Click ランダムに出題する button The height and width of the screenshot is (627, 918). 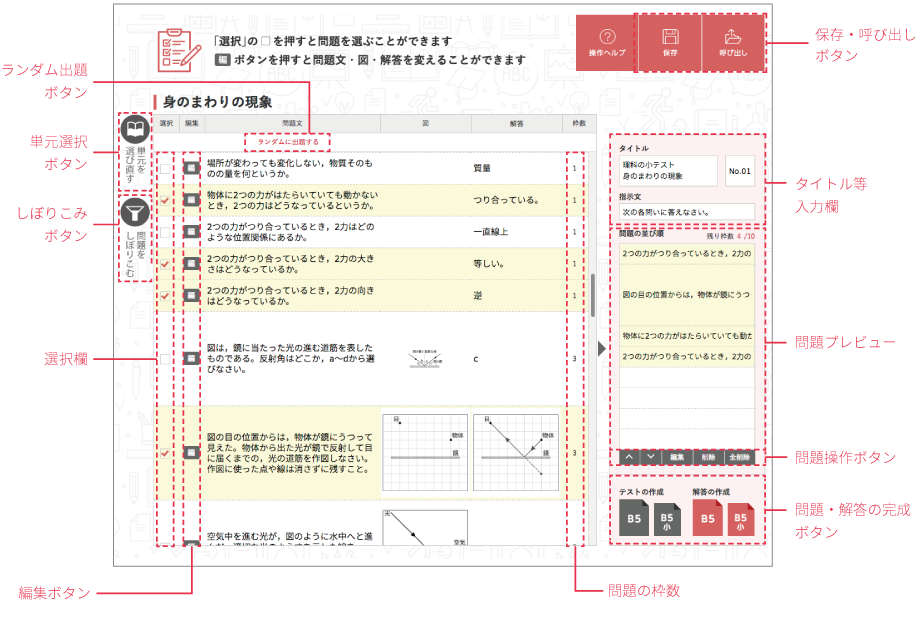click(x=288, y=142)
